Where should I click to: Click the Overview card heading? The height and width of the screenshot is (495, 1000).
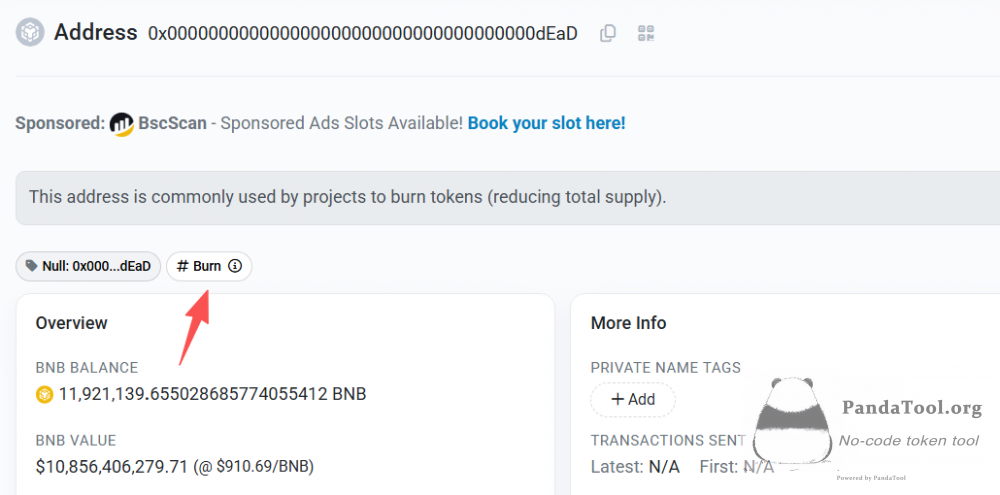point(71,323)
